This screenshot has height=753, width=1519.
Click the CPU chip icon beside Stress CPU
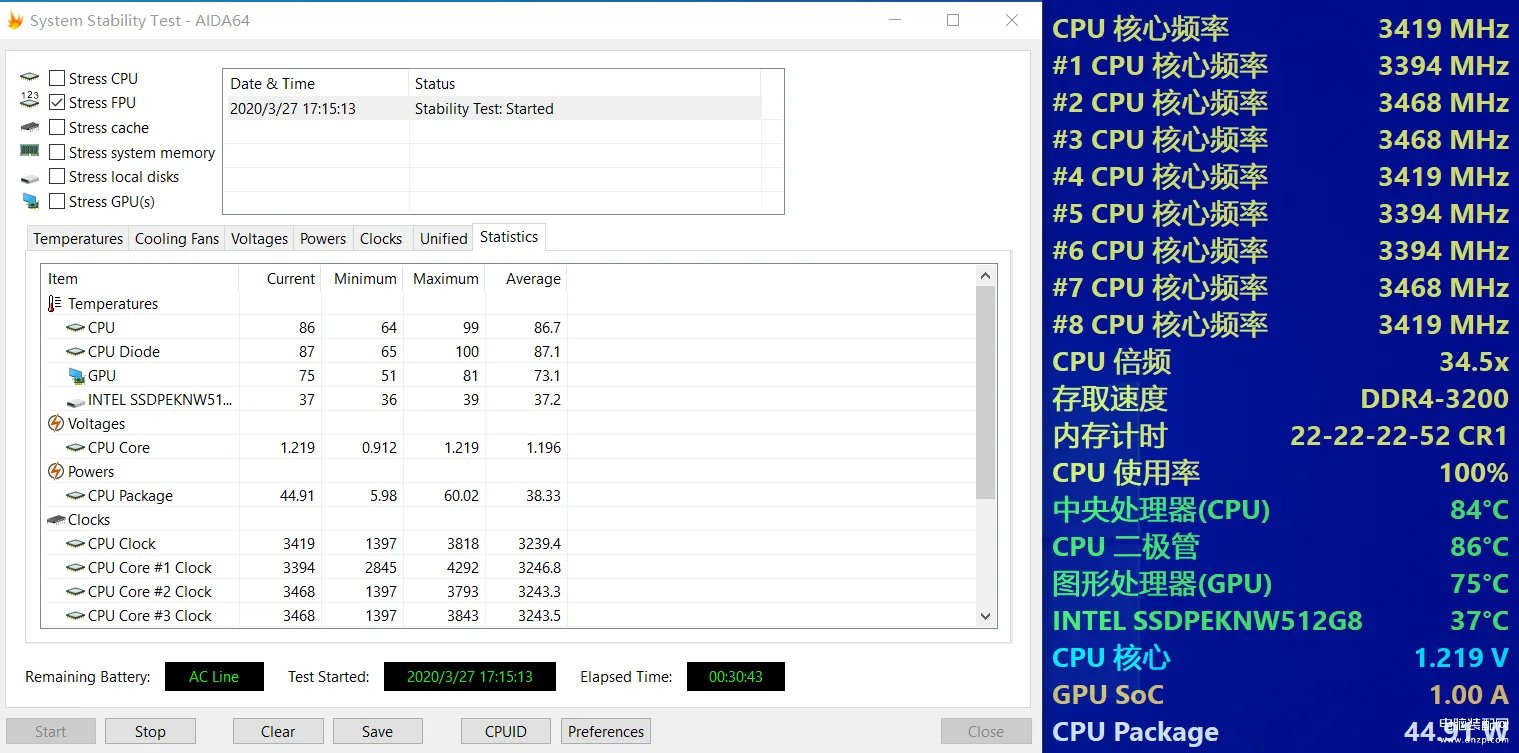32,78
